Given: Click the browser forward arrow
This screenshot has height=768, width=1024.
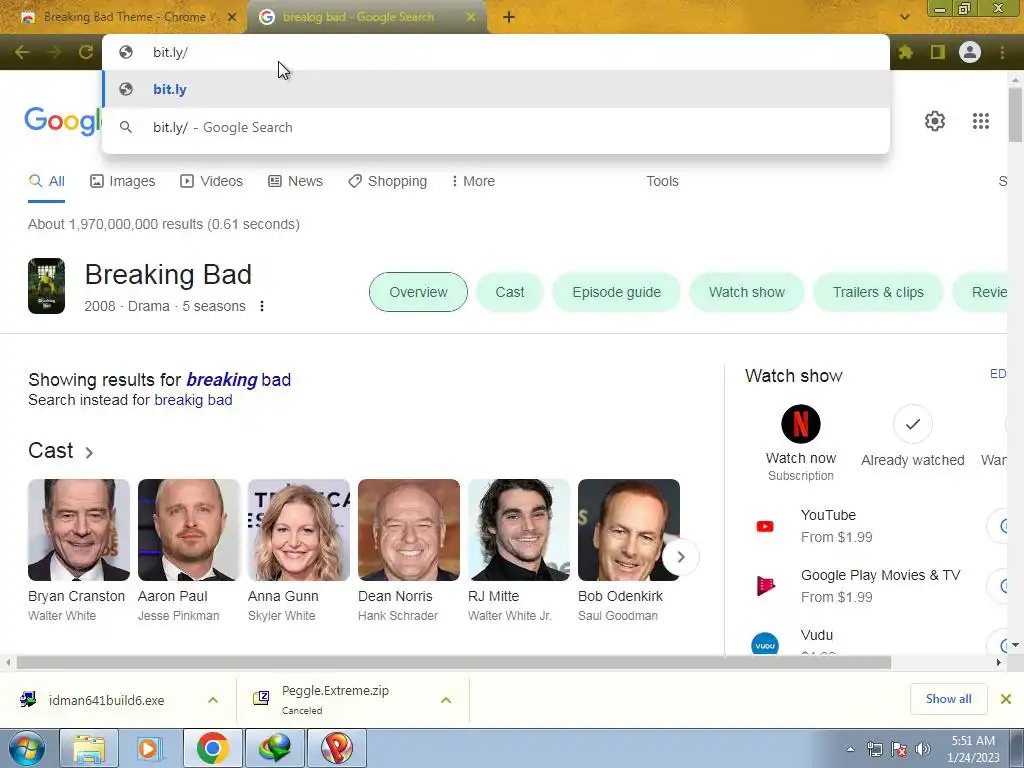Looking at the screenshot, I should pos(54,52).
